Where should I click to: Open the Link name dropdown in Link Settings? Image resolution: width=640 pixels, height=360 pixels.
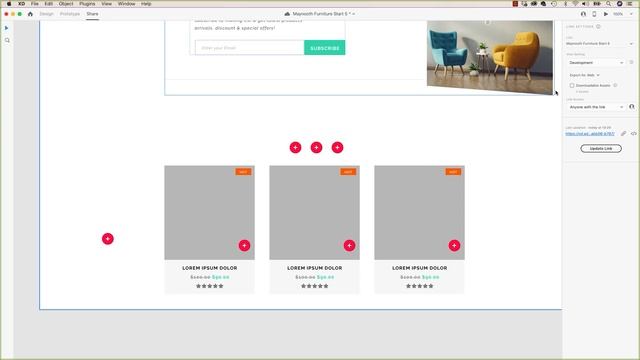click(599, 43)
